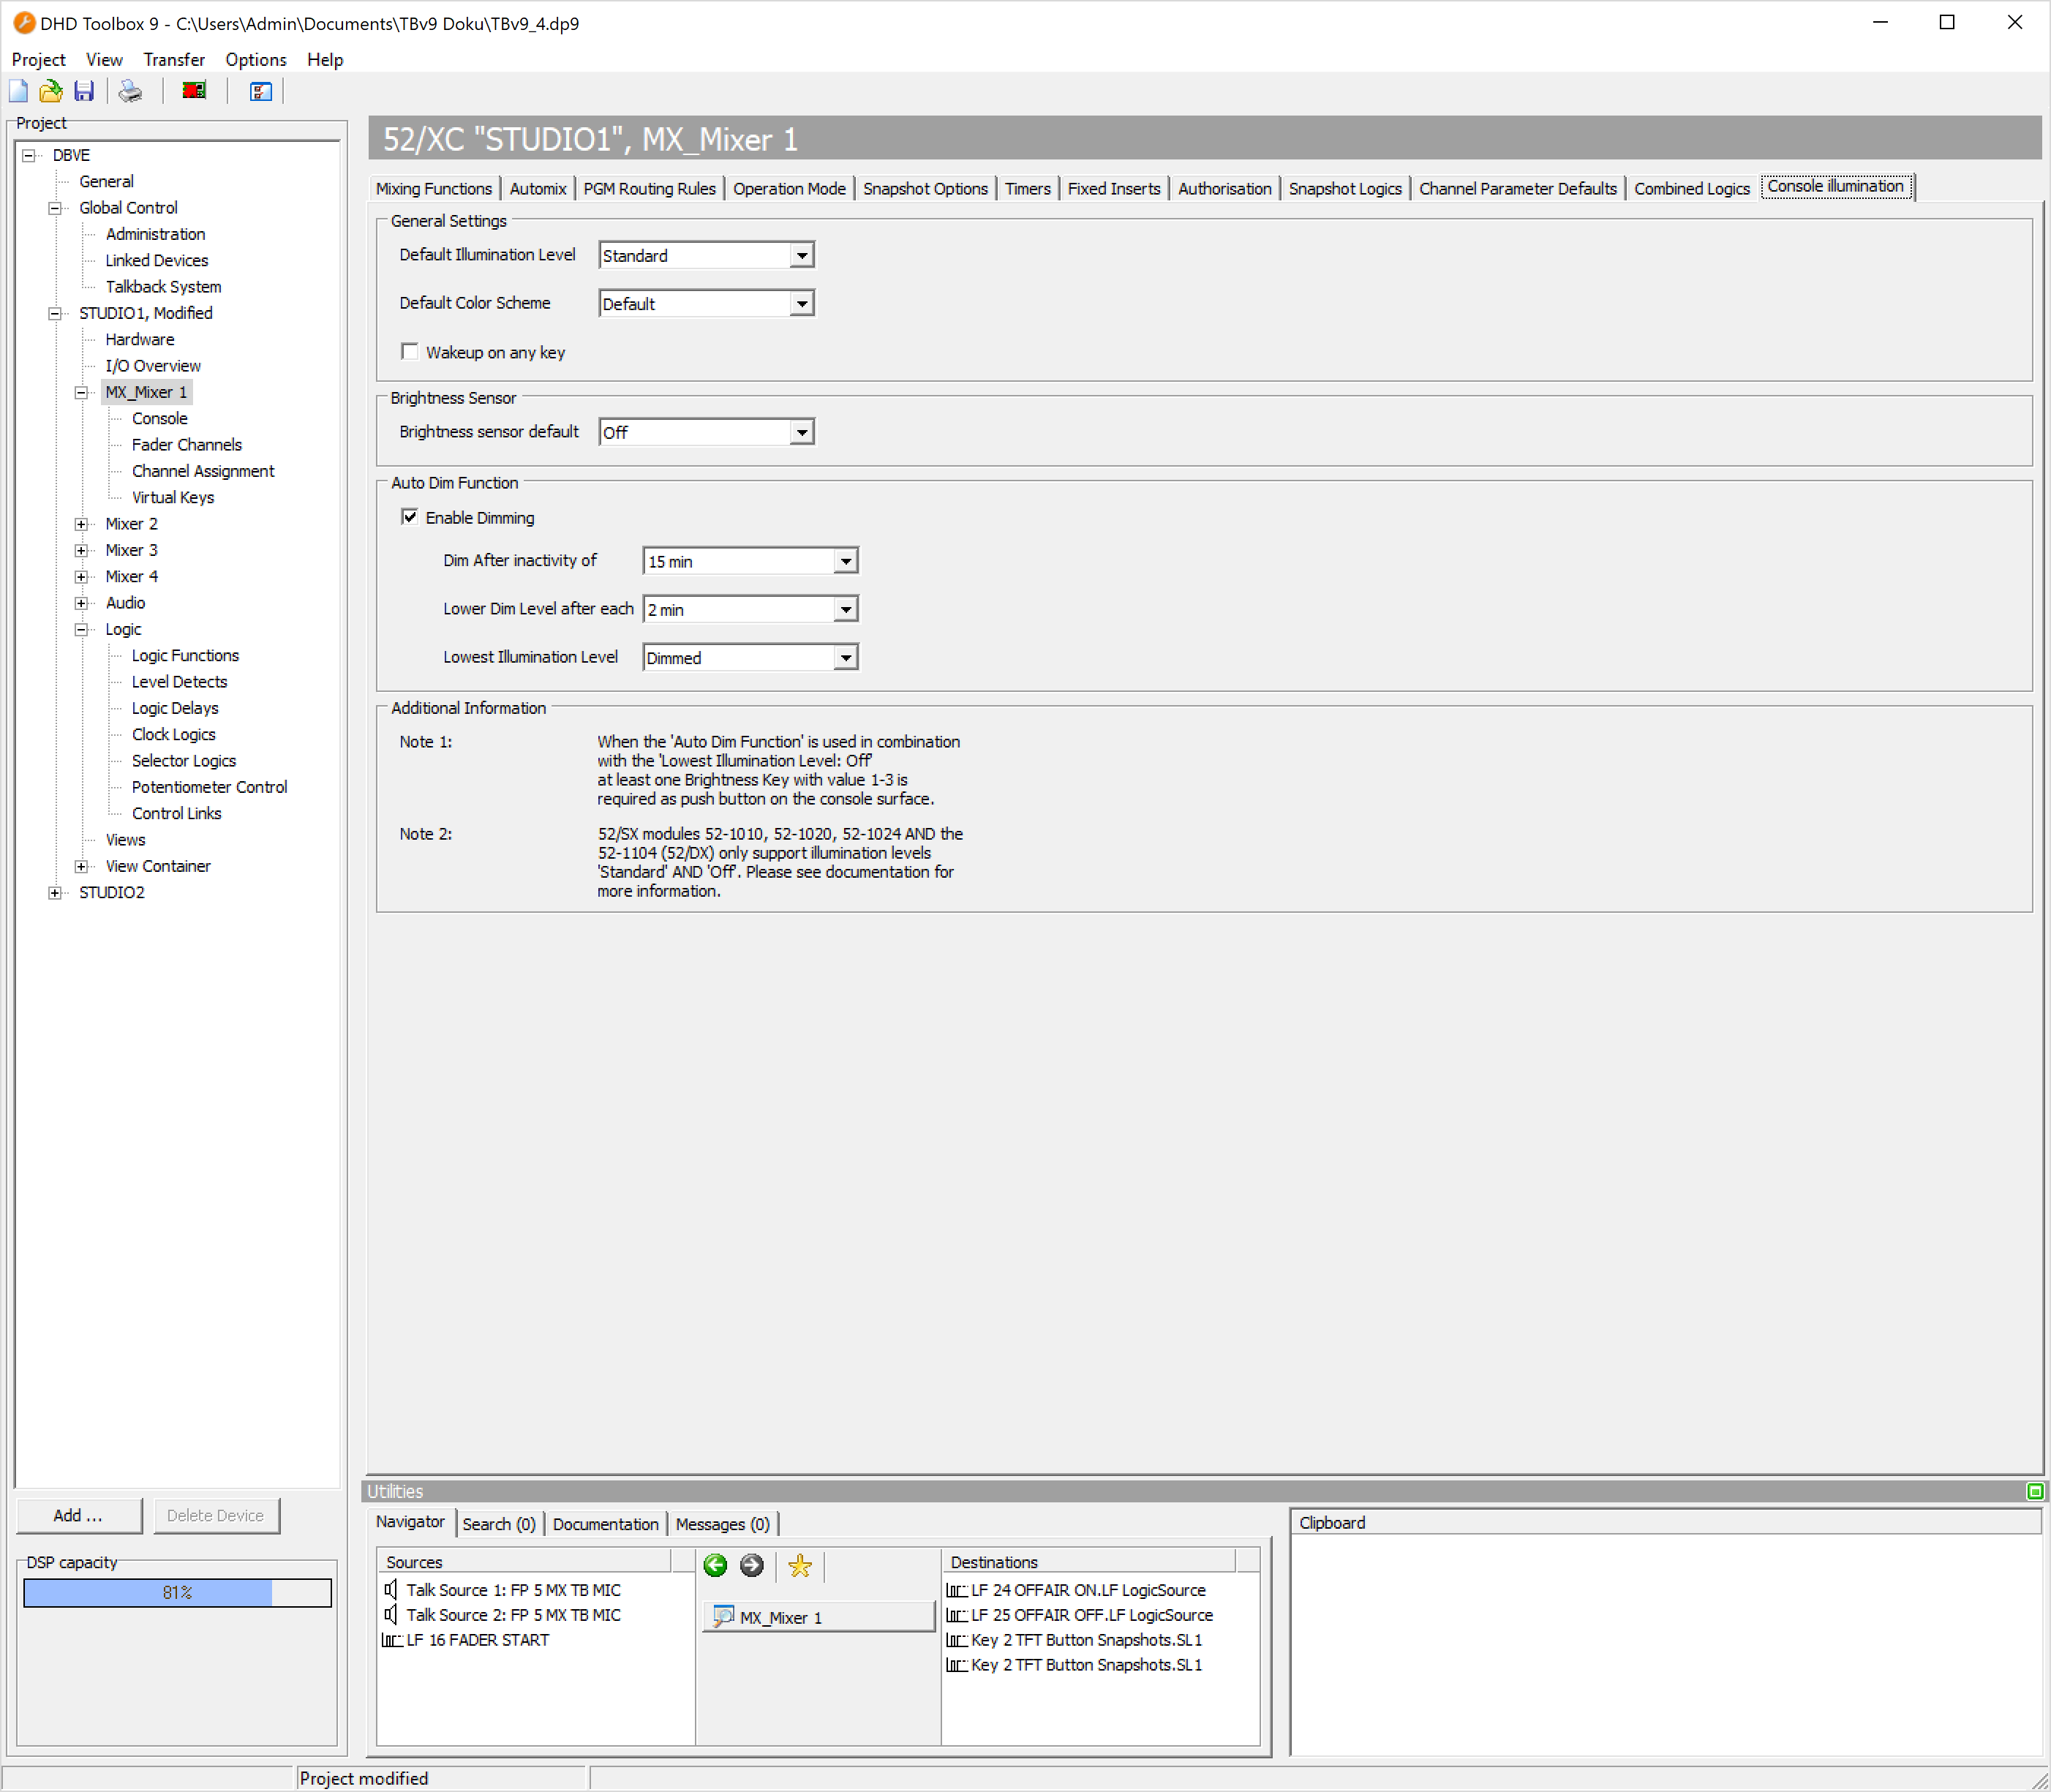The height and width of the screenshot is (1792, 2051).
Task: Select Level Detects tree item
Action: pos(180,682)
